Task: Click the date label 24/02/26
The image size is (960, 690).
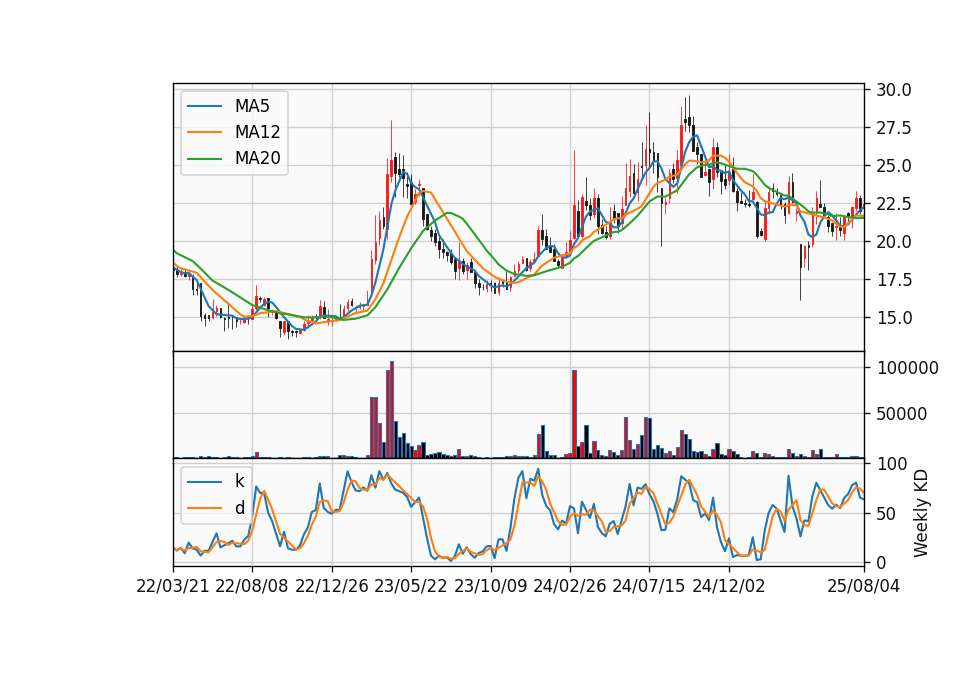Action: [569, 586]
